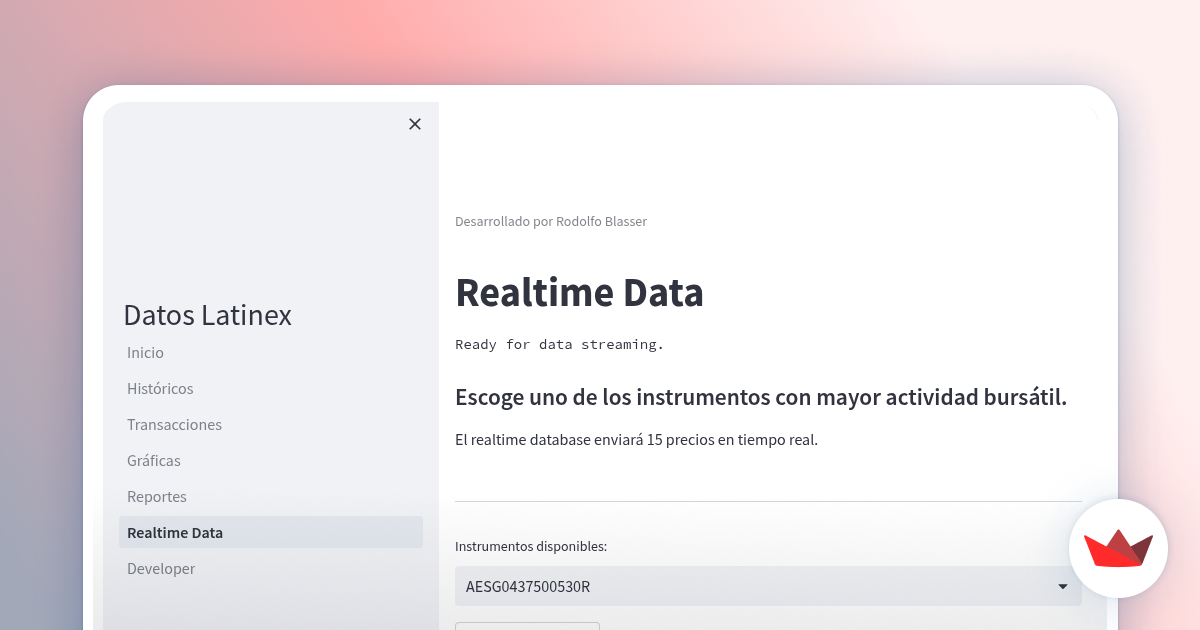Click the 'Ready for data streaming.' status text
The width and height of the screenshot is (1200, 630).
559,344
